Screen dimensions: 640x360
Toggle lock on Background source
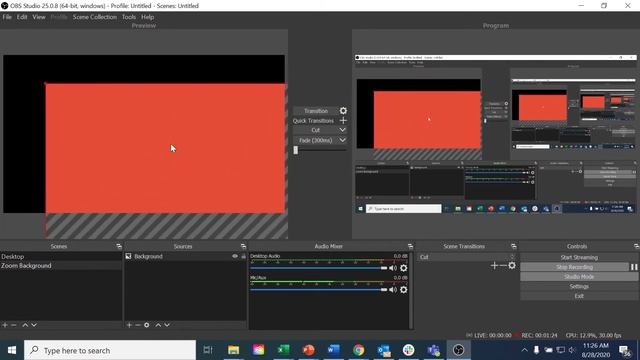[x=243, y=256]
